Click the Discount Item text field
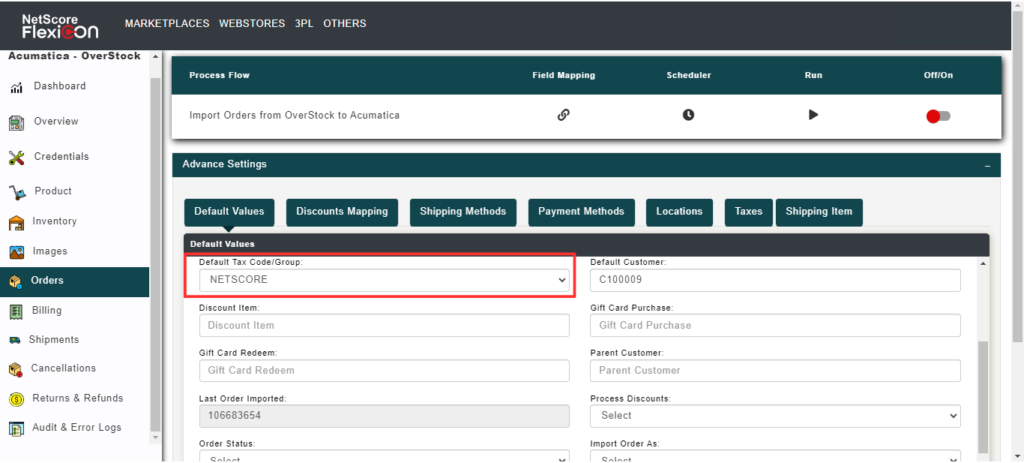This screenshot has height=463, width=1024. pyautogui.click(x=384, y=325)
